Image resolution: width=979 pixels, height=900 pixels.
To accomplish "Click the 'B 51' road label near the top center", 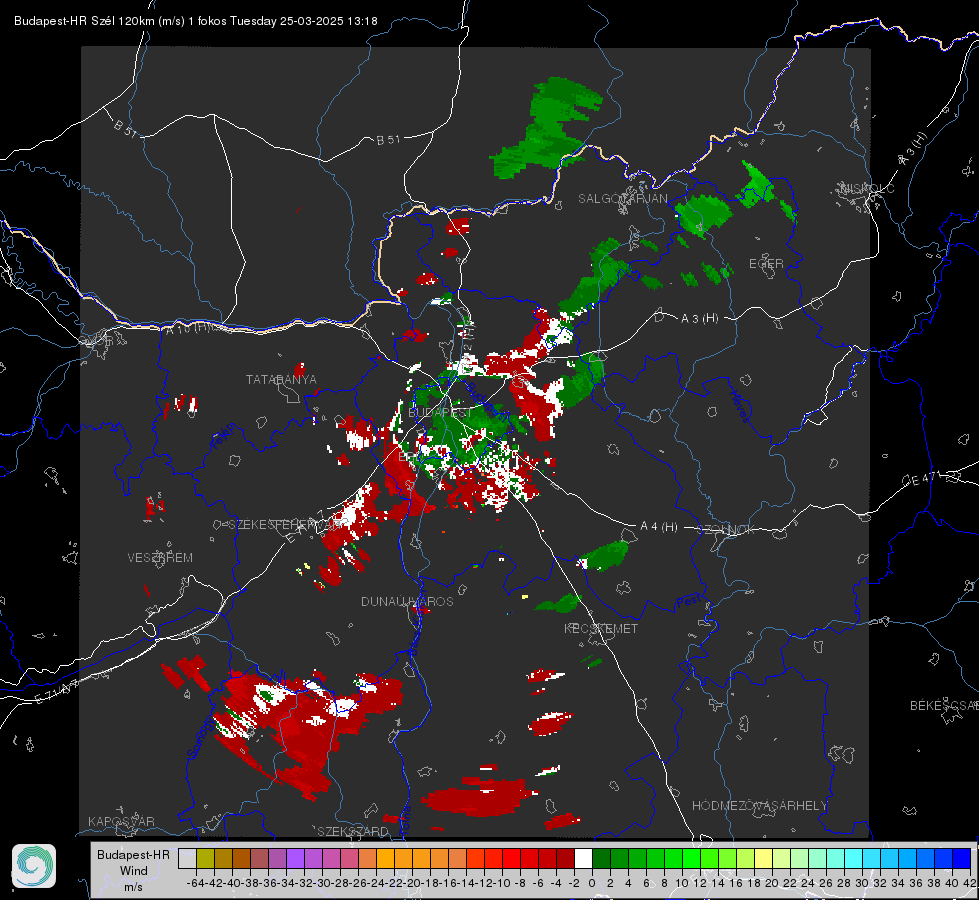I will coord(388,140).
